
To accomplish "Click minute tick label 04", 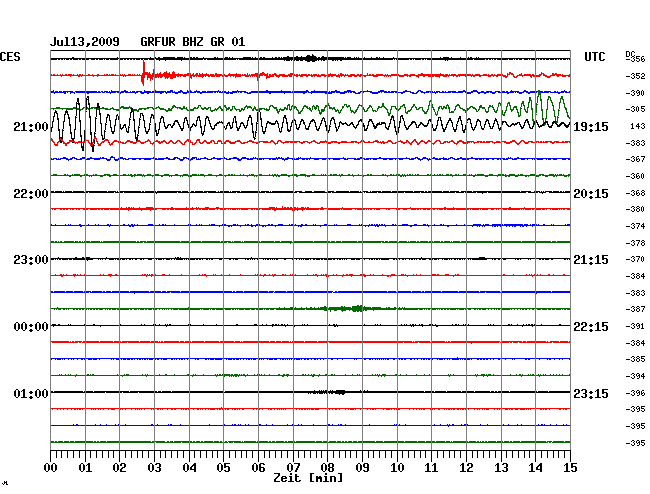I will click(189, 468).
